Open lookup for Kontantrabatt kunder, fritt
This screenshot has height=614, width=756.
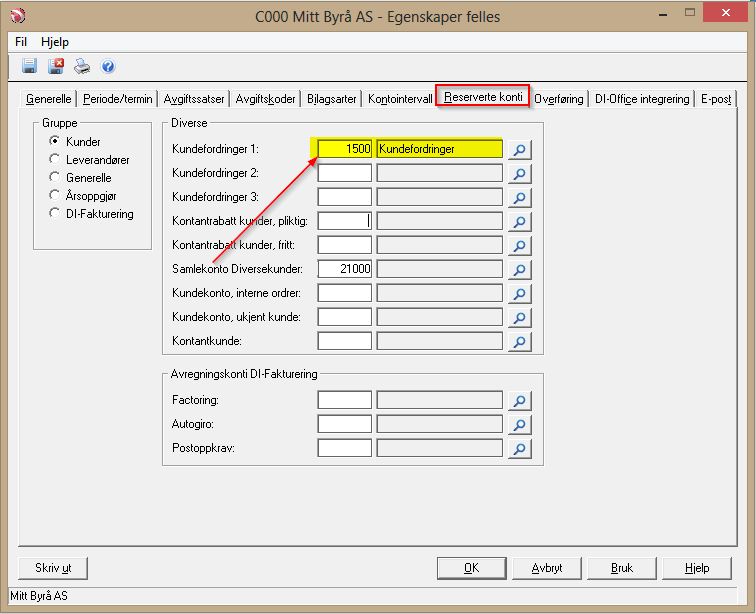[x=520, y=246]
